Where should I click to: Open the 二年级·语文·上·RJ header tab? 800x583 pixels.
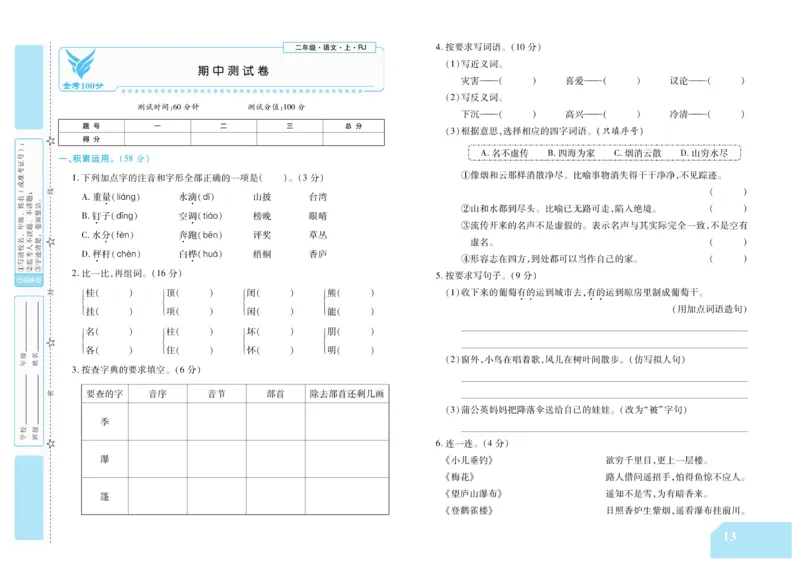pos(330,47)
